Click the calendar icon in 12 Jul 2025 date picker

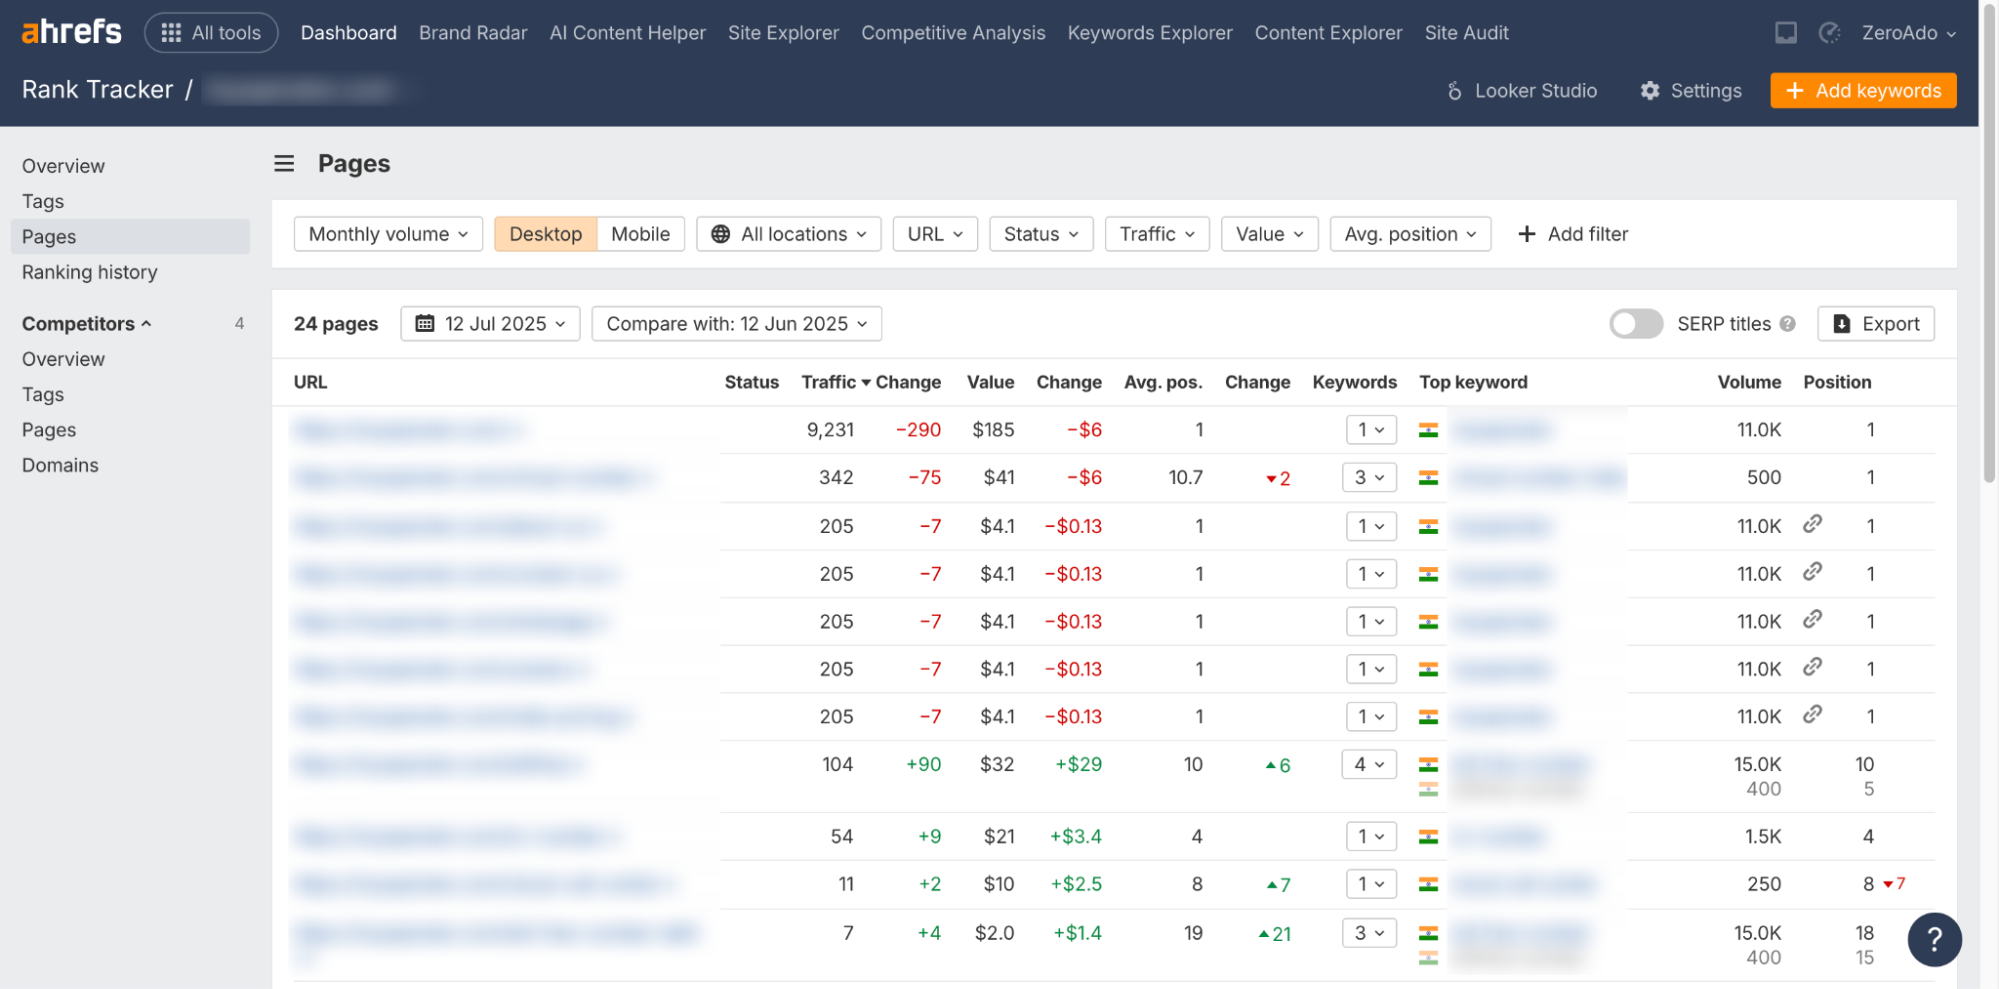click(x=425, y=324)
